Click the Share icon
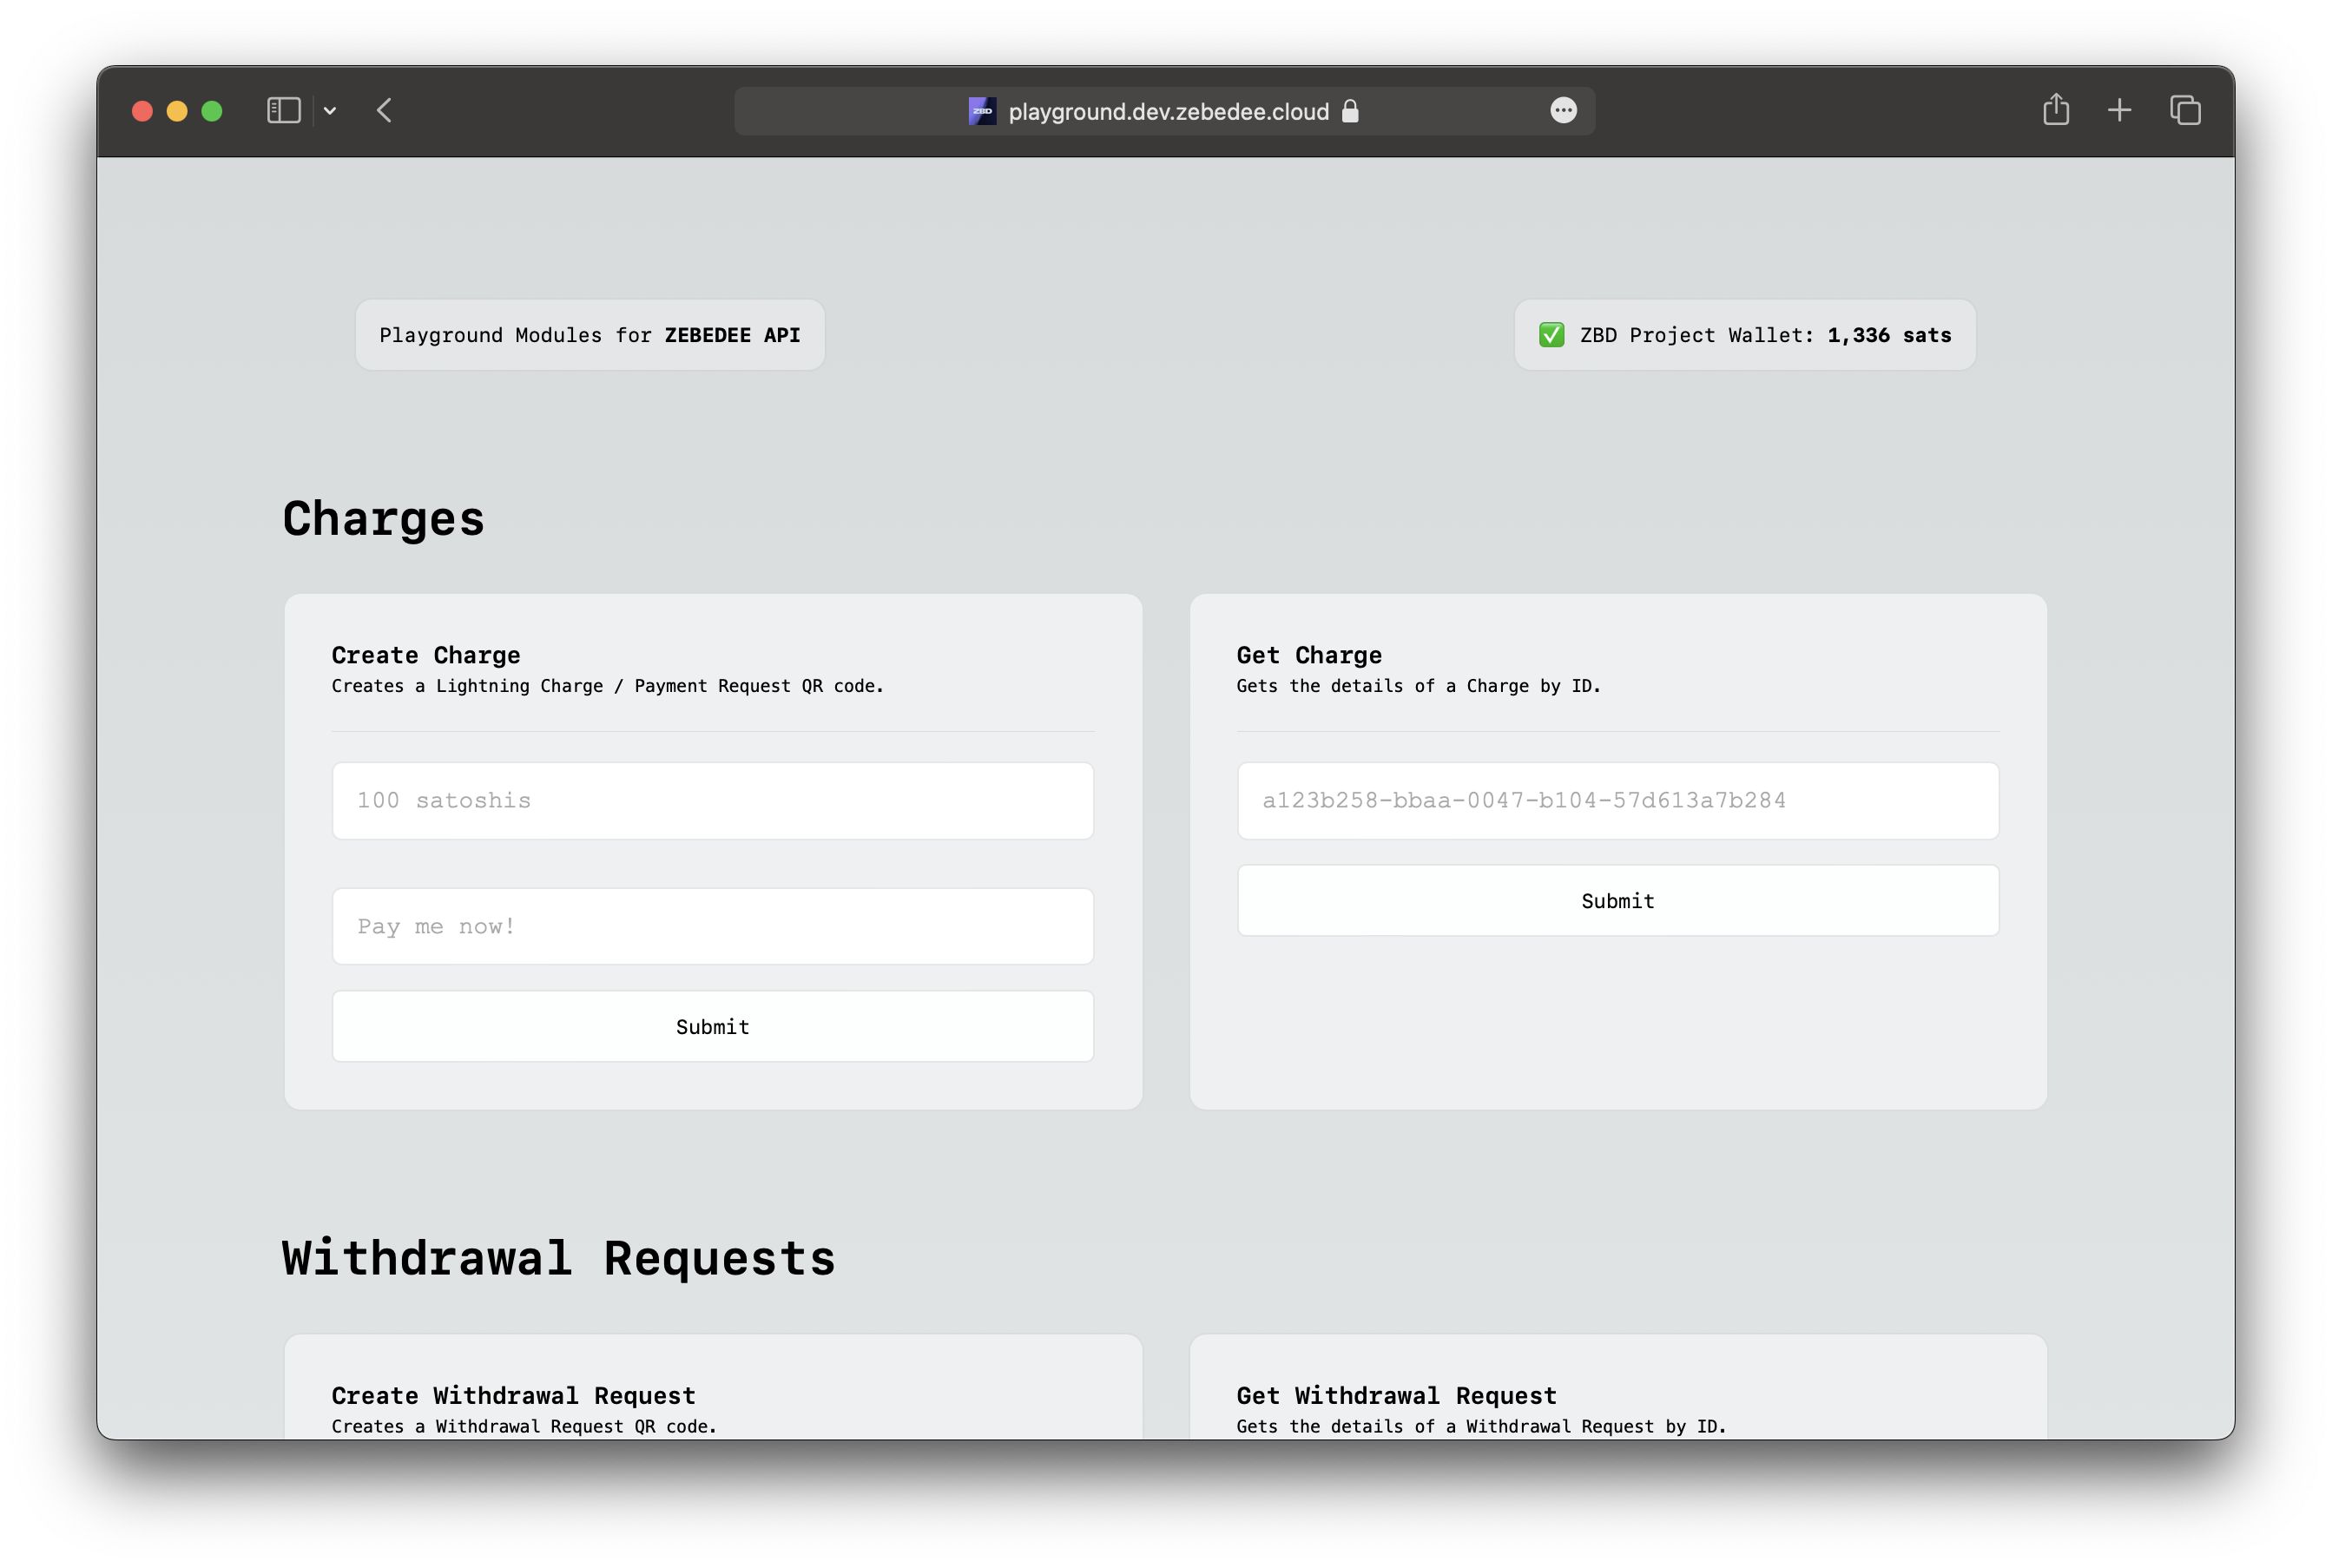 [2056, 109]
